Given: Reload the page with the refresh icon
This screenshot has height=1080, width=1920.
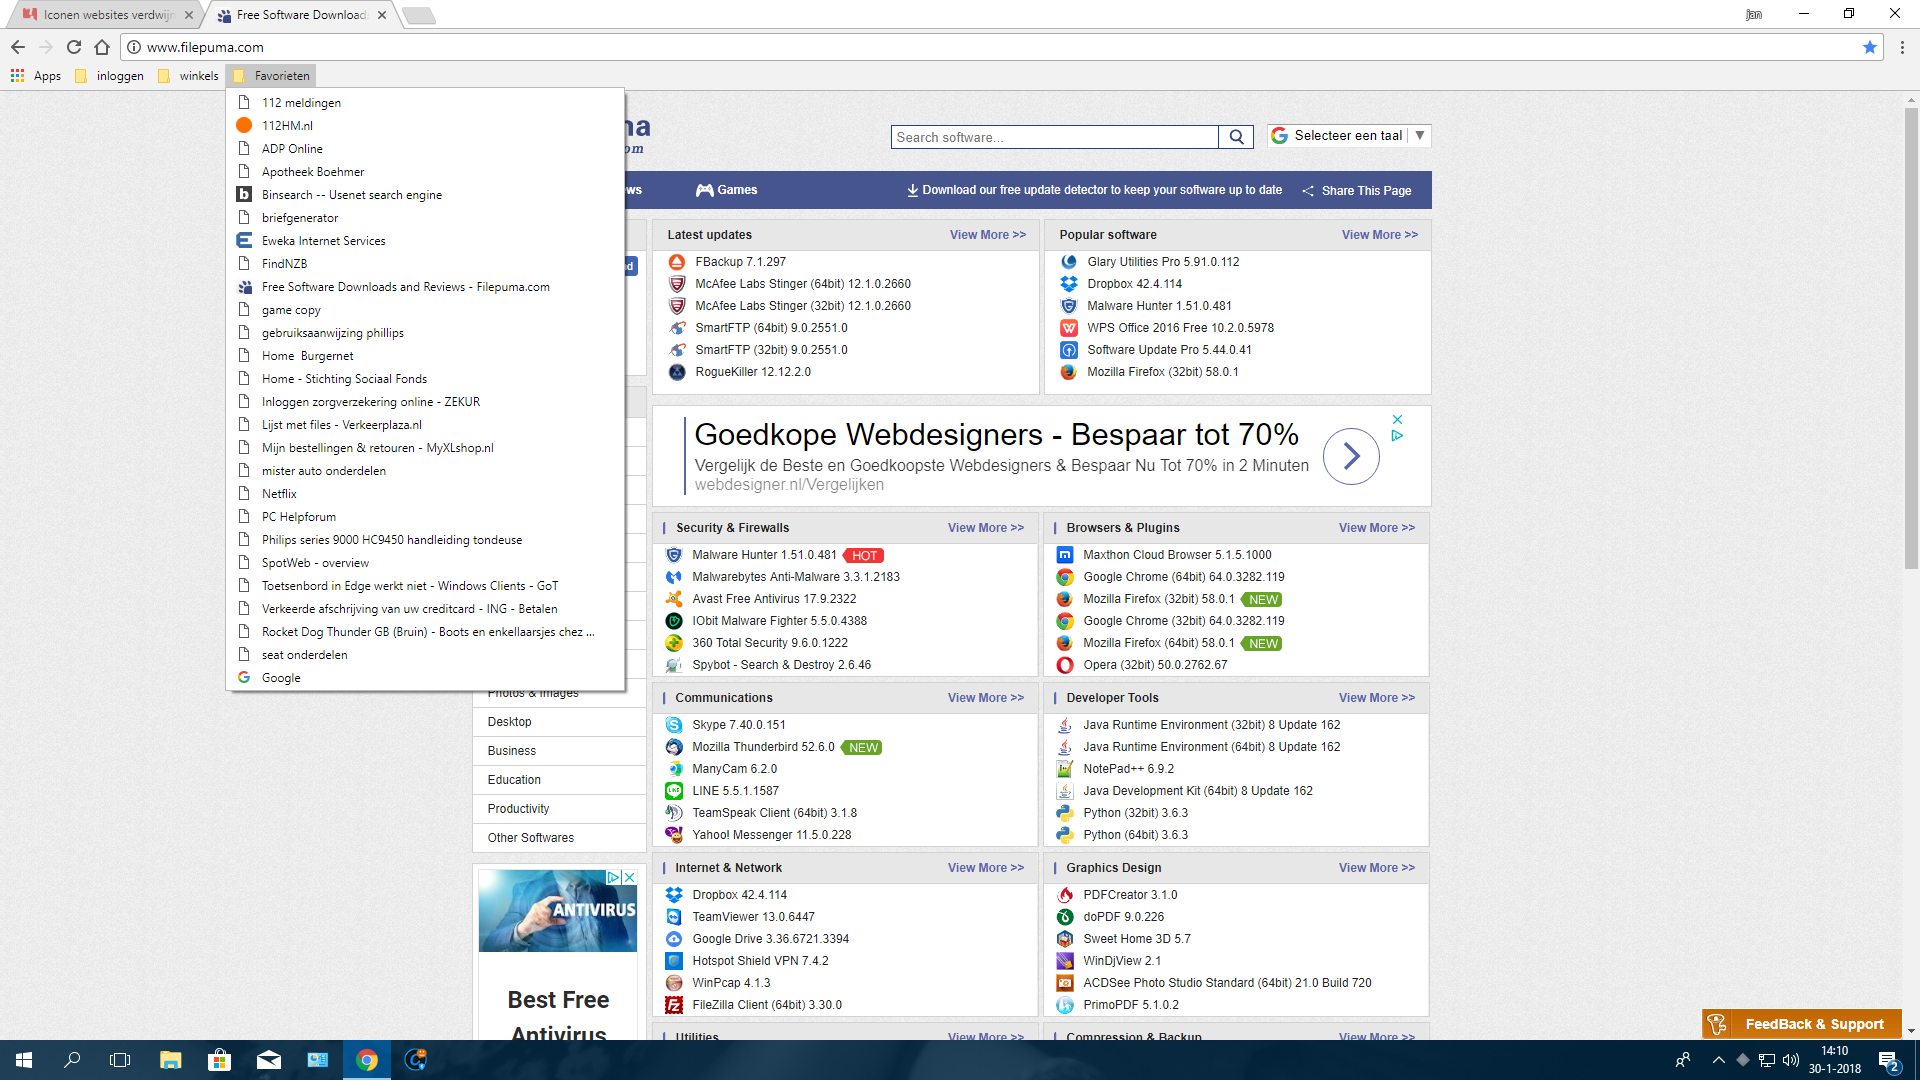Looking at the screenshot, I should point(74,47).
